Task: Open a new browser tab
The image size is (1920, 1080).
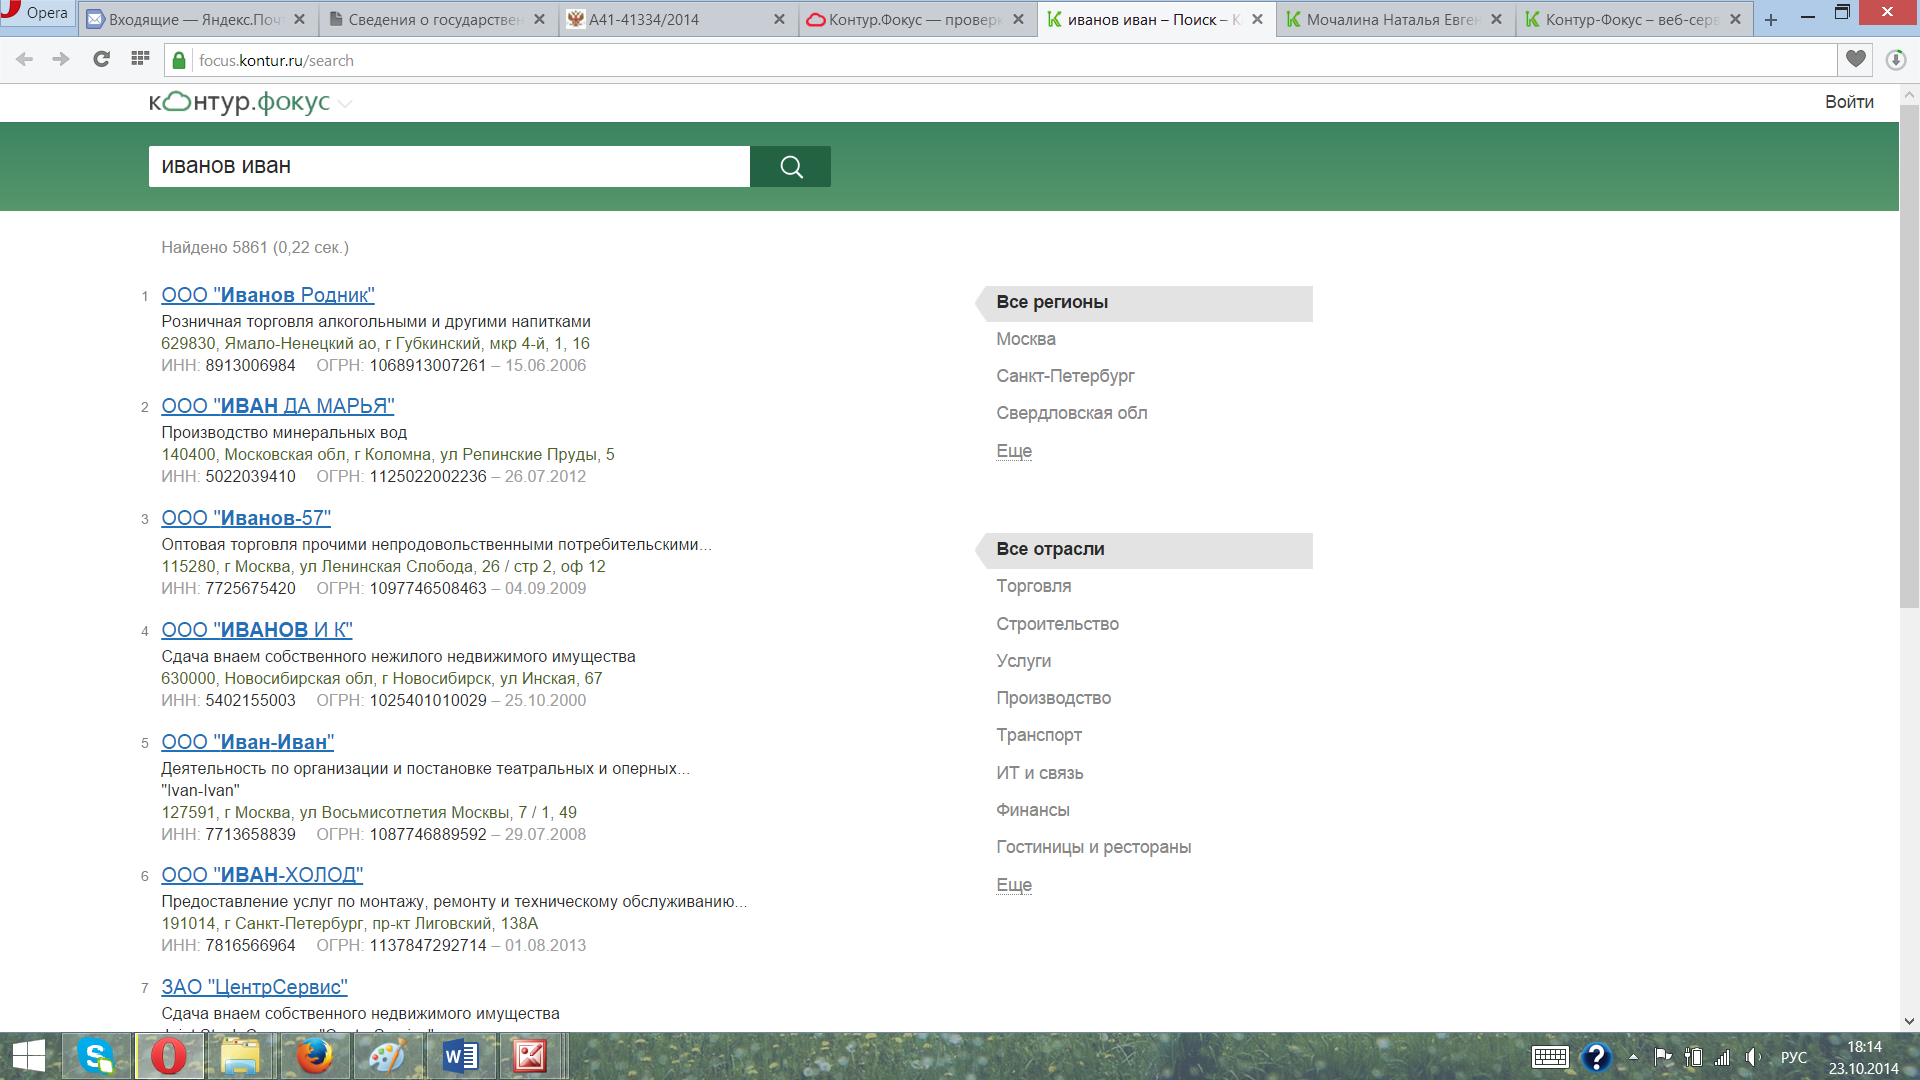Action: pyautogui.click(x=1771, y=20)
